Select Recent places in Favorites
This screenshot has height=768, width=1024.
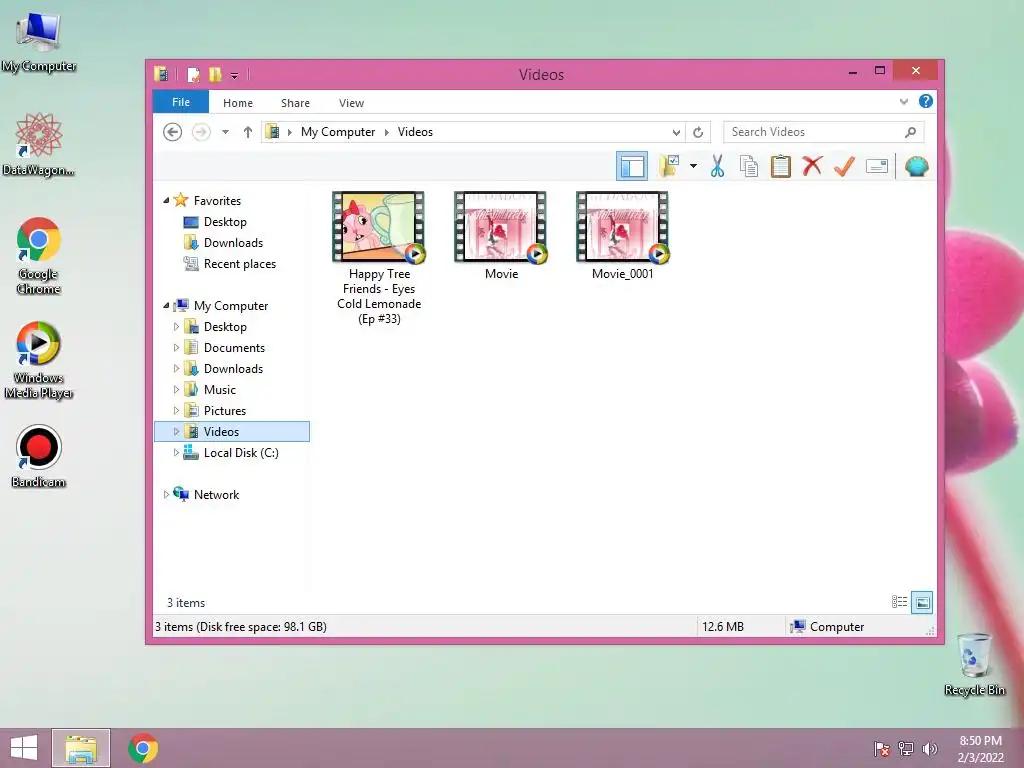pyautogui.click(x=240, y=264)
